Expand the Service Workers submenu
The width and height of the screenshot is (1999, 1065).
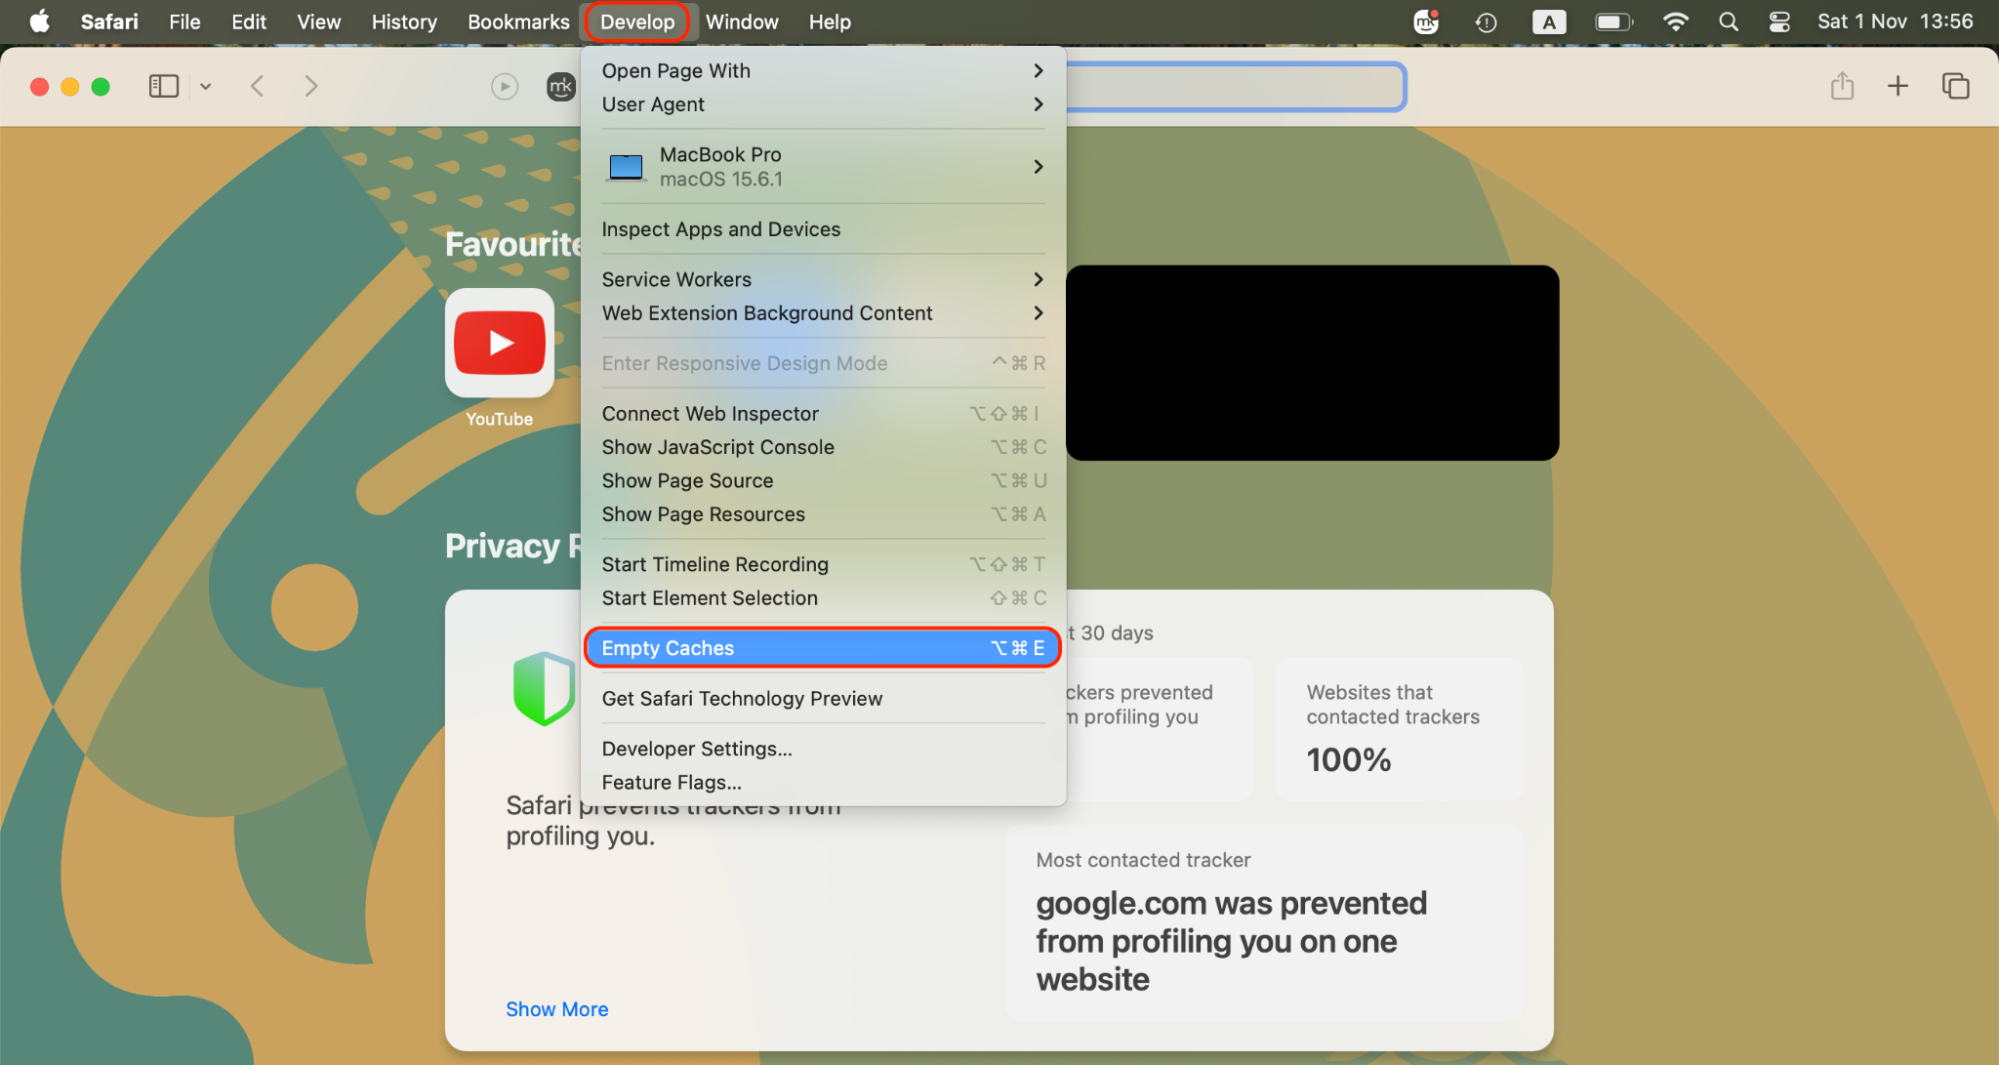pos(677,279)
